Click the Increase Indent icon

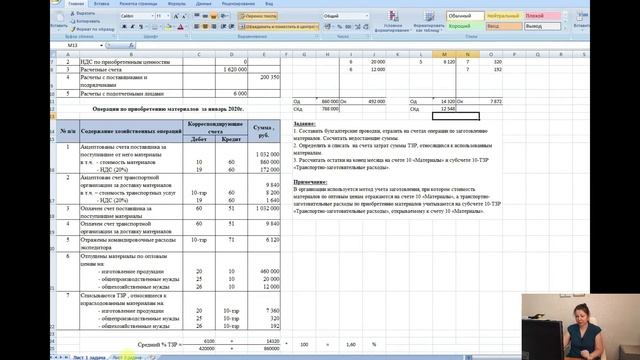click(x=231, y=27)
